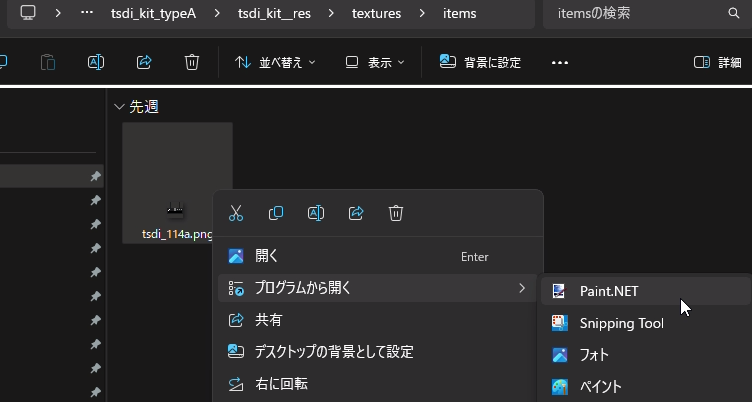
Task: Click 背景に設定 toolbar button
Action: [x=481, y=62]
